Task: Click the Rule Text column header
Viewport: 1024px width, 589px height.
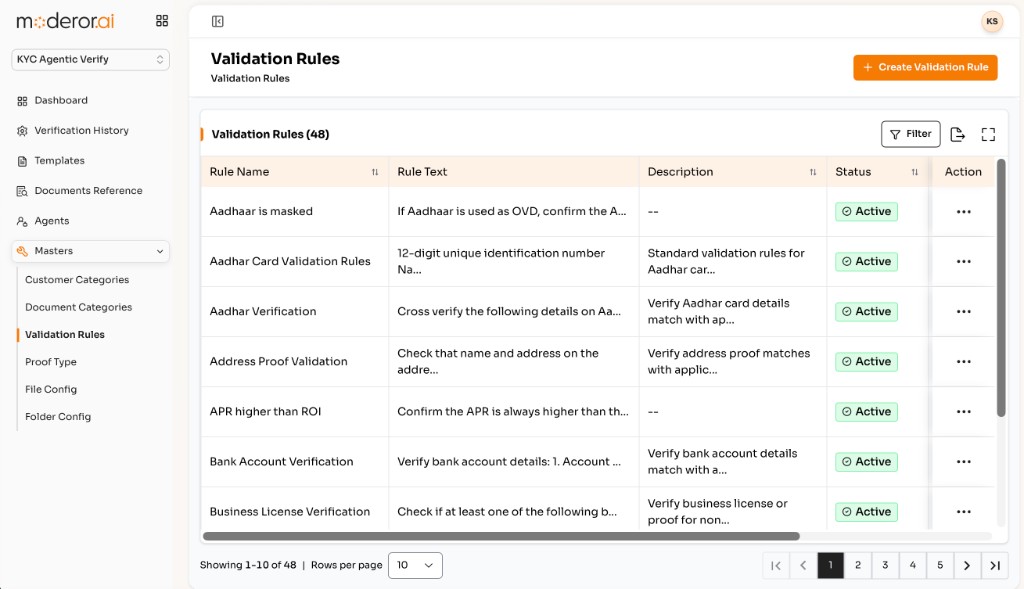Action: [x=422, y=172]
